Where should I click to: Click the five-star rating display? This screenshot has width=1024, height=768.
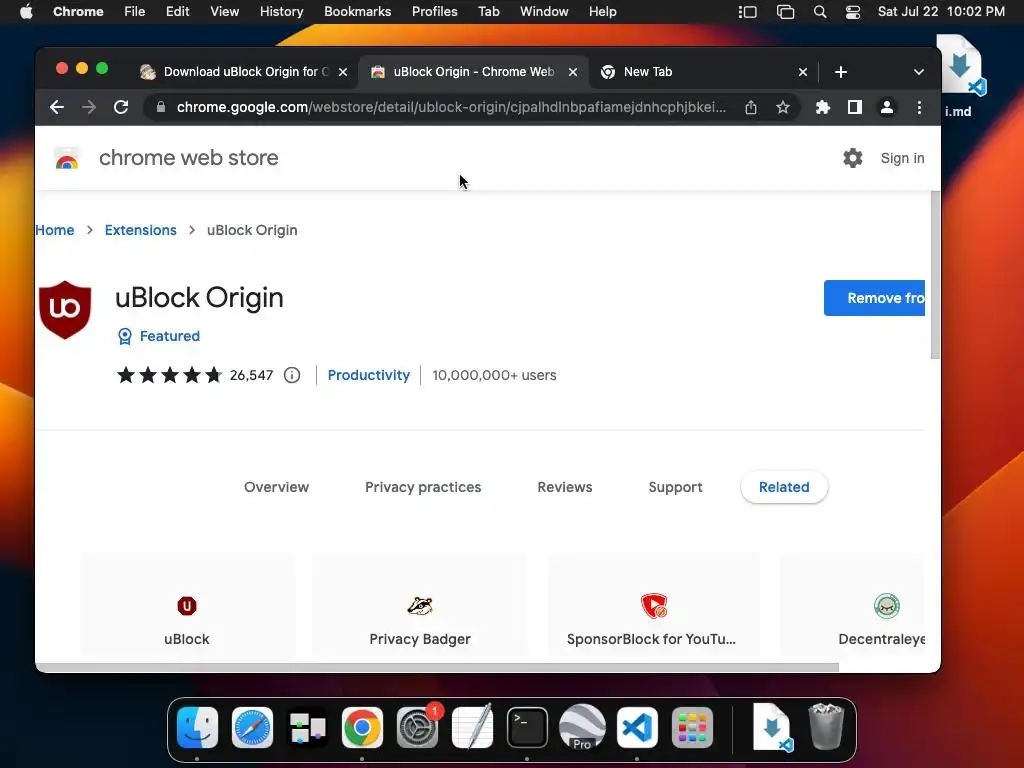pyautogui.click(x=170, y=375)
